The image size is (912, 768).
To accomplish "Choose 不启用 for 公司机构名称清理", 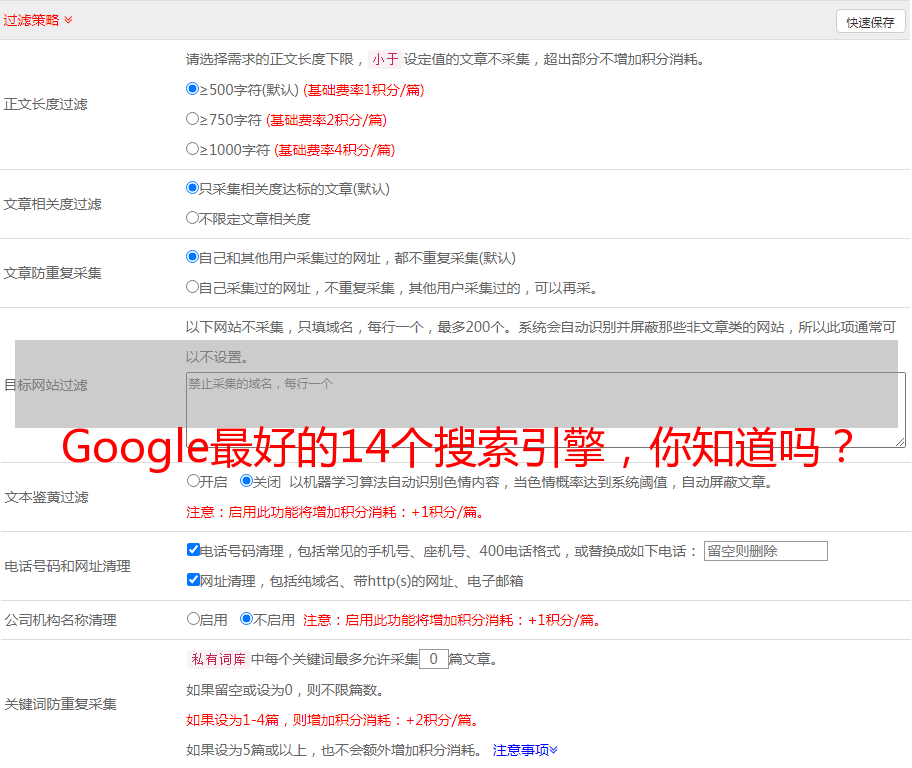I will [x=247, y=619].
